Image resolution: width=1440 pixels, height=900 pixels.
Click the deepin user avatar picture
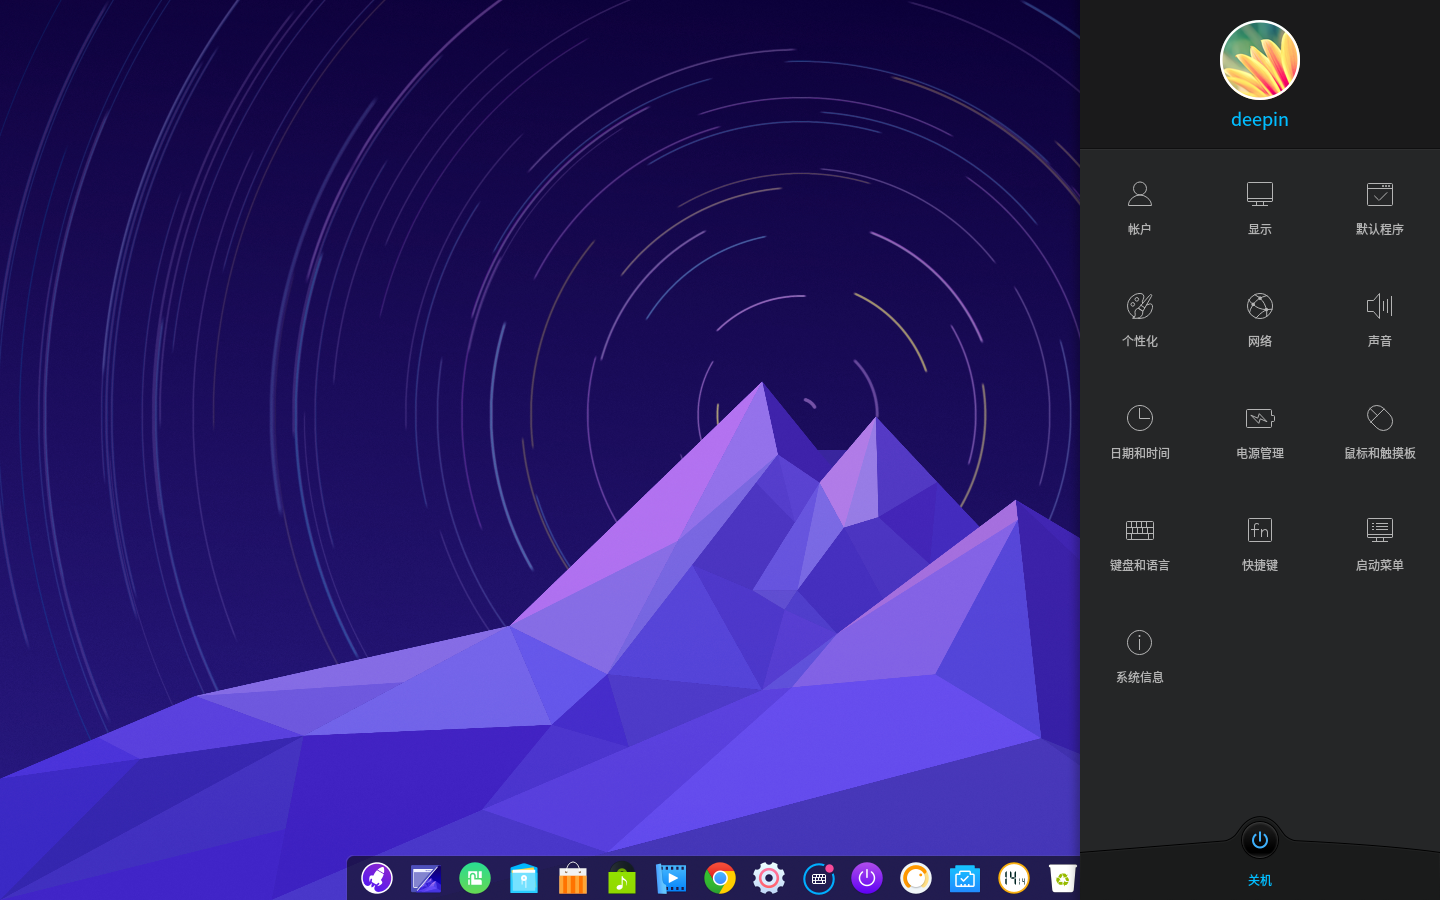pos(1259,60)
